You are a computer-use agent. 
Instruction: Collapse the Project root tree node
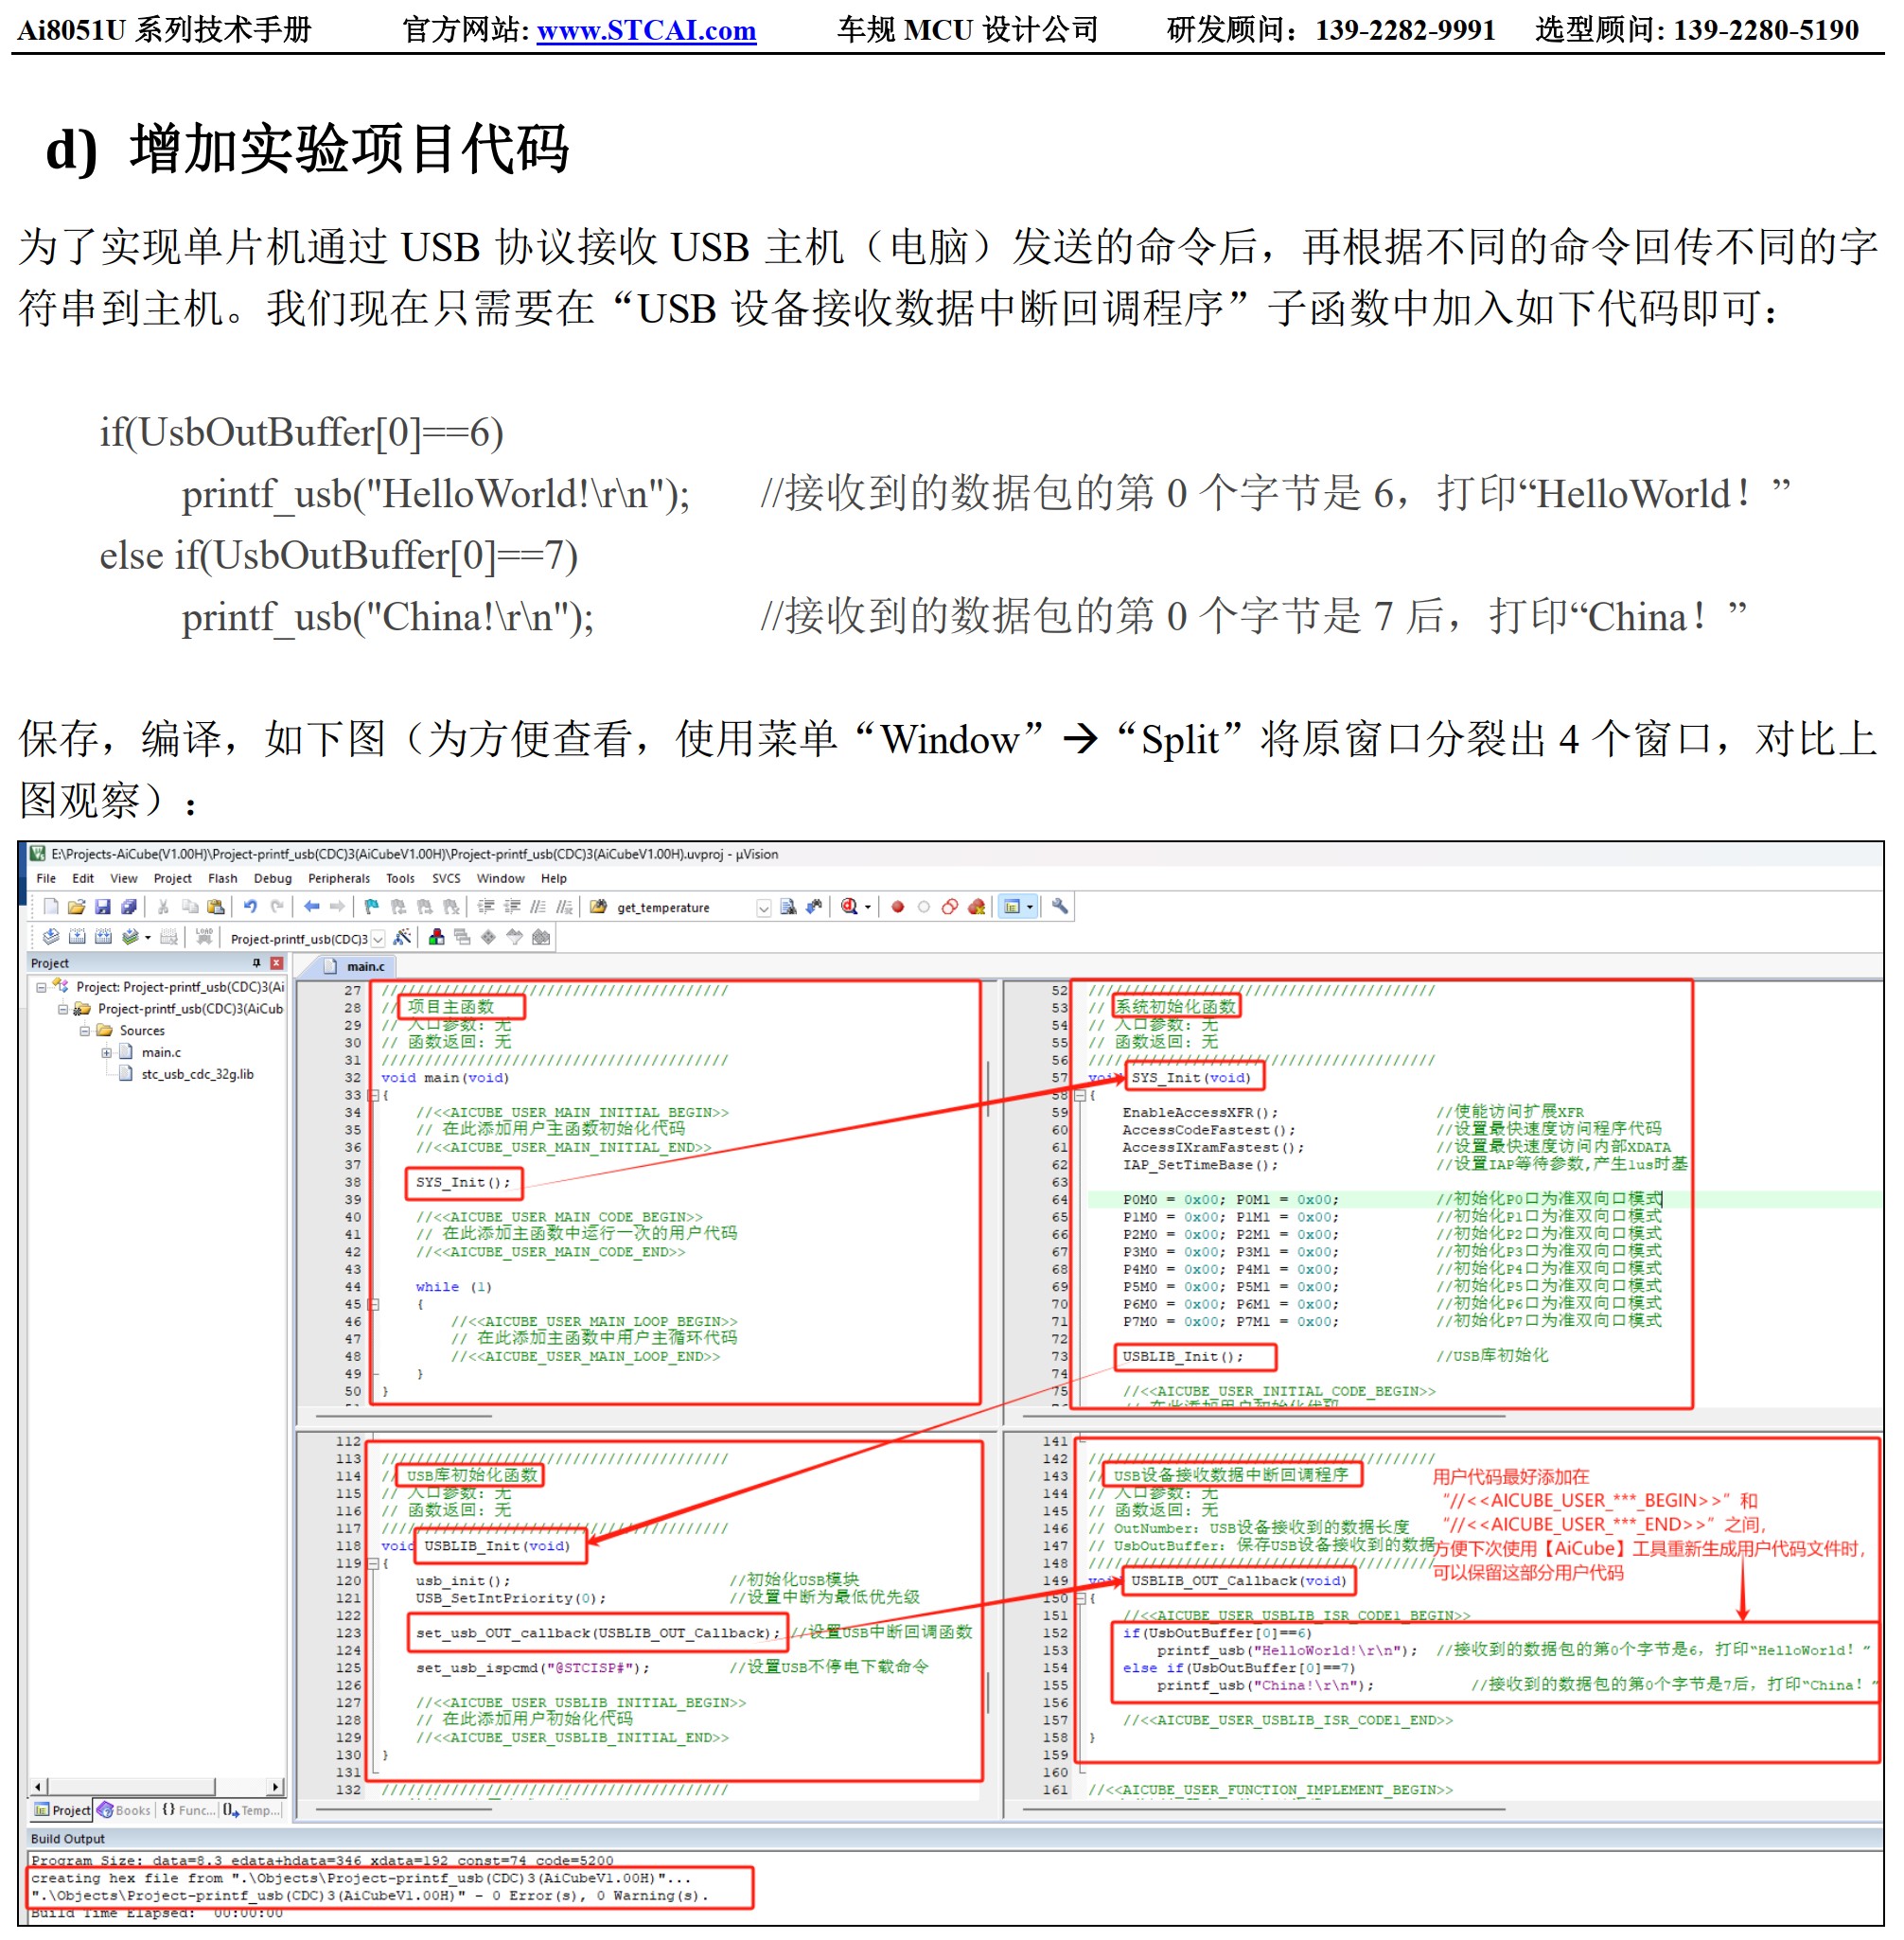(41, 987)
